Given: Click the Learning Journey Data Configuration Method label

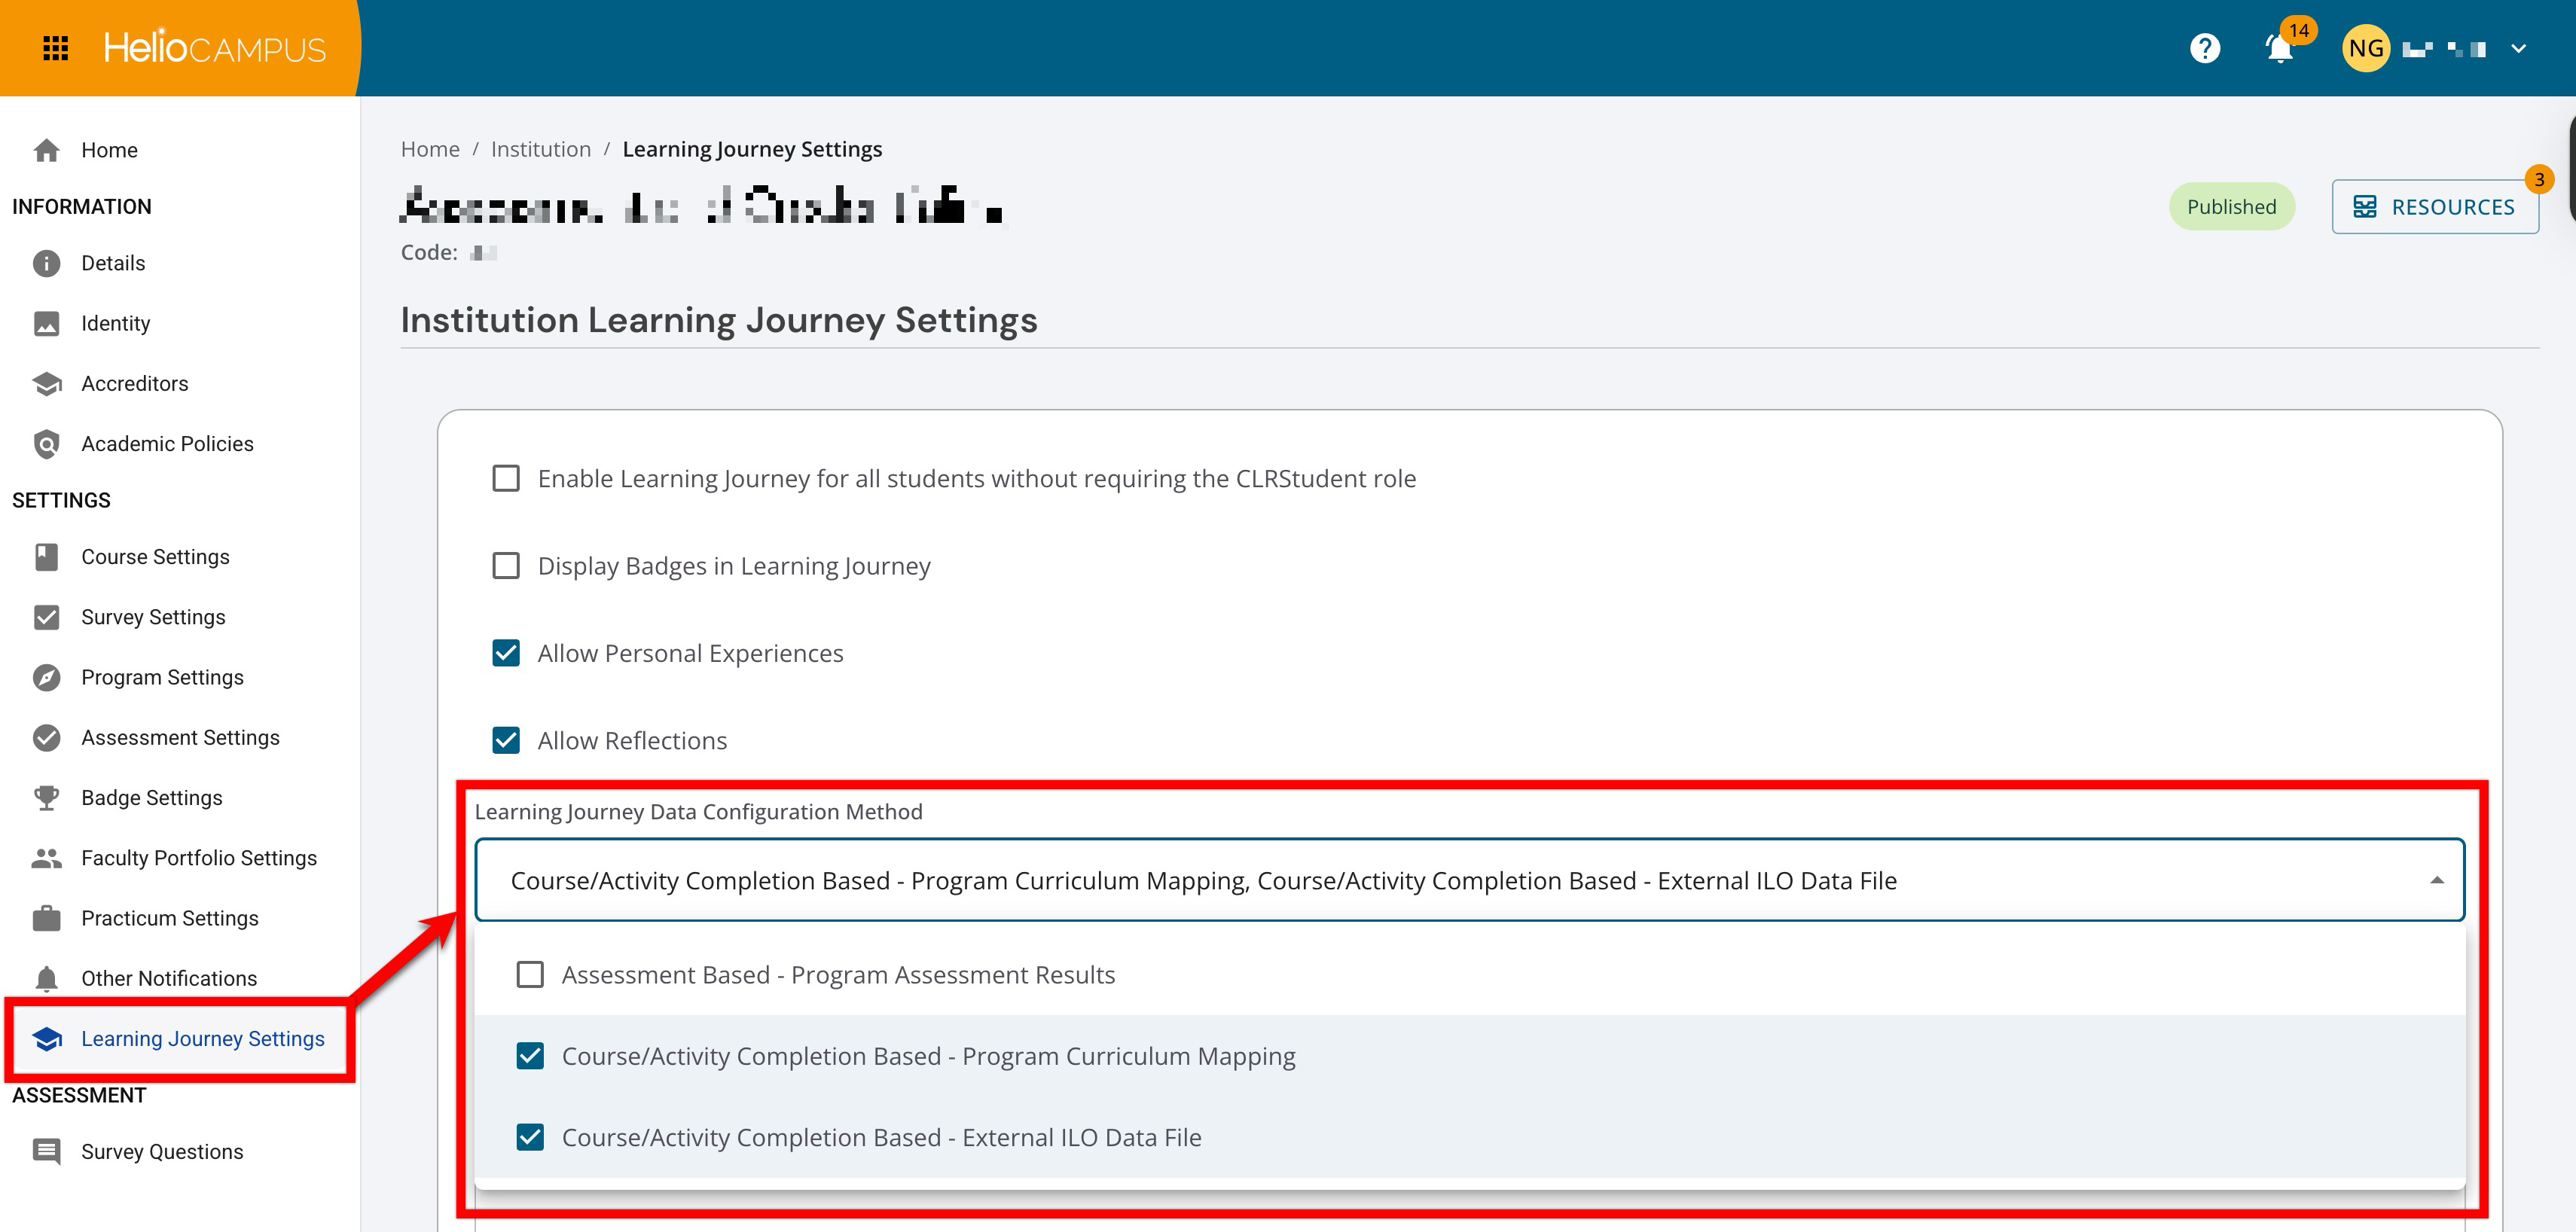Looking at the screenshot, I should click(x=698, y=811).
